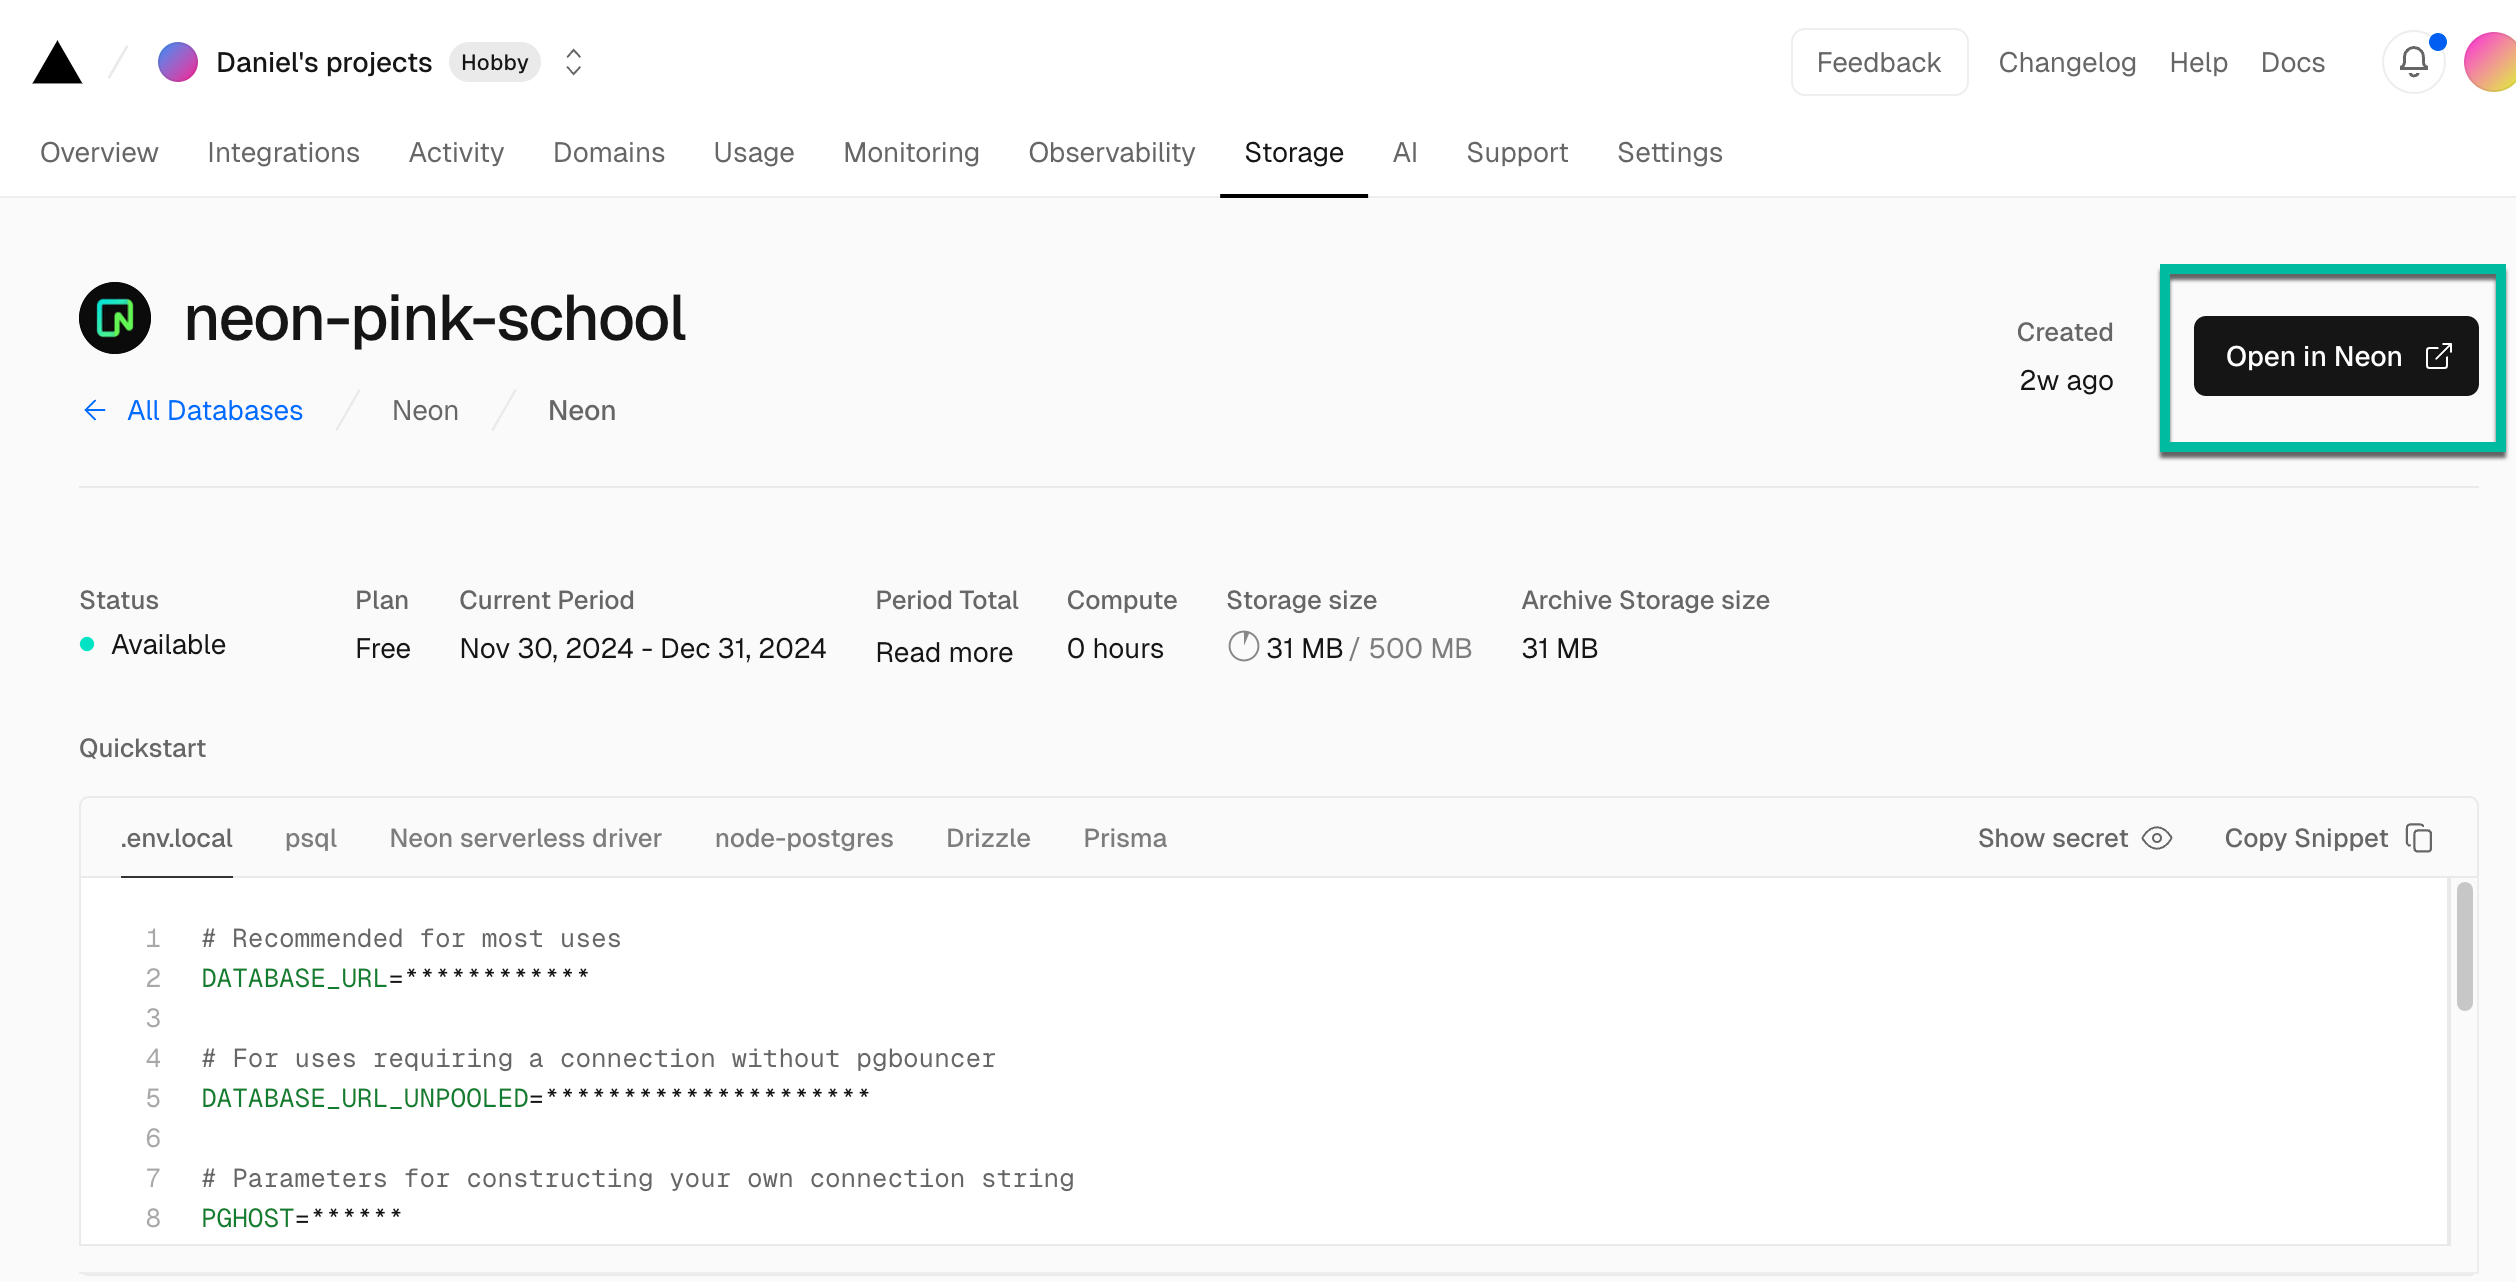Open the user profile avatar

click(x=2490, y=62)
